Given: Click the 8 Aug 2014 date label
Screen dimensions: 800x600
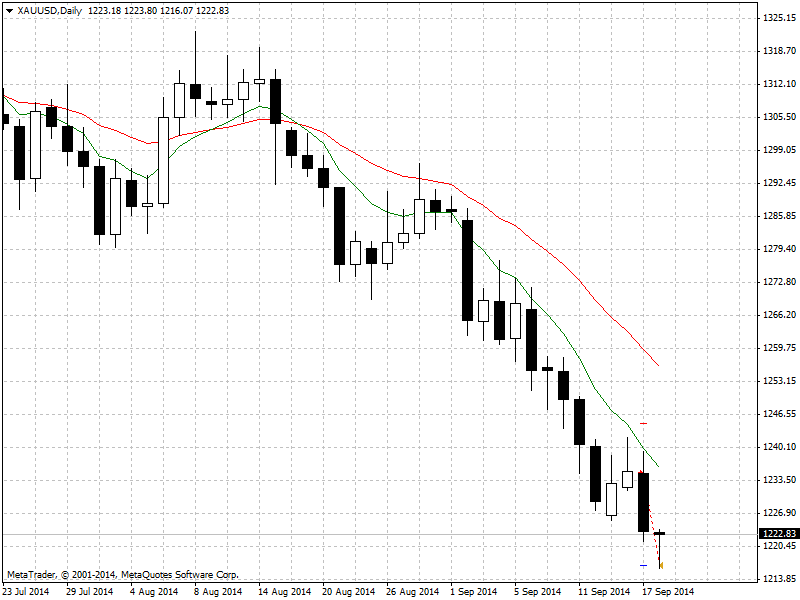Looking at the screenshot, I should tap(218, 592).
